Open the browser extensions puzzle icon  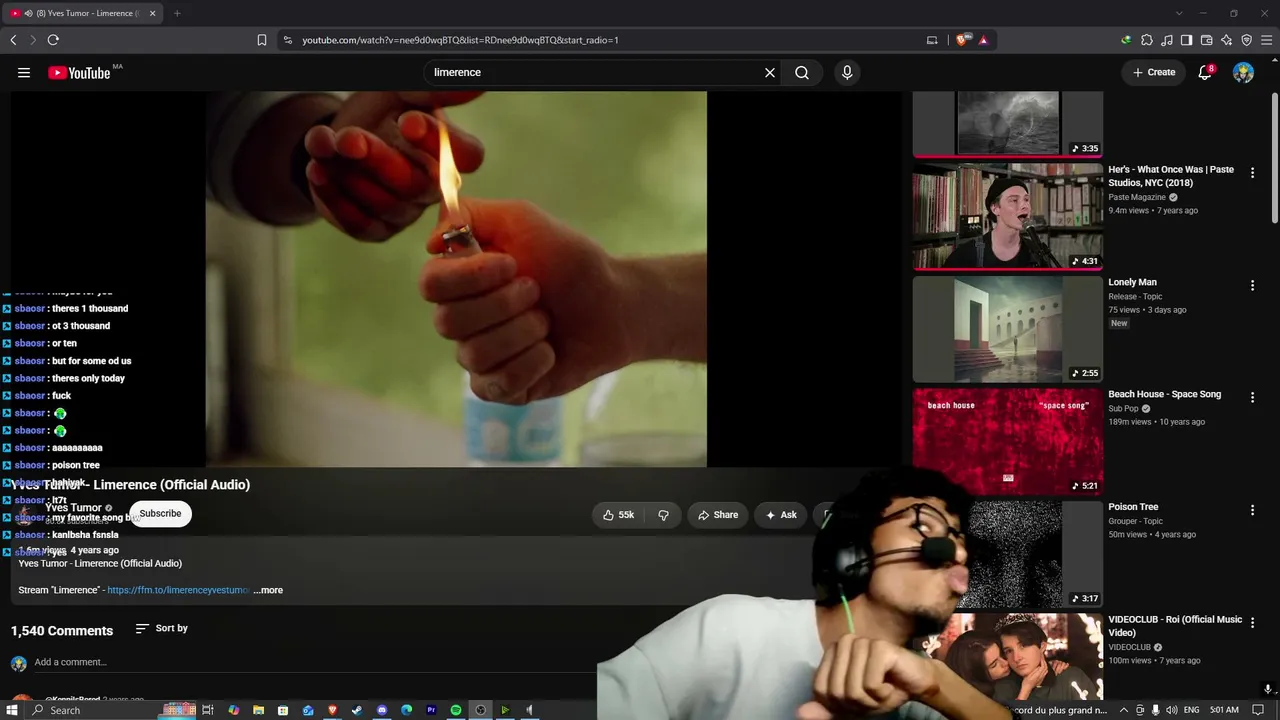[x=1147, y=40]
